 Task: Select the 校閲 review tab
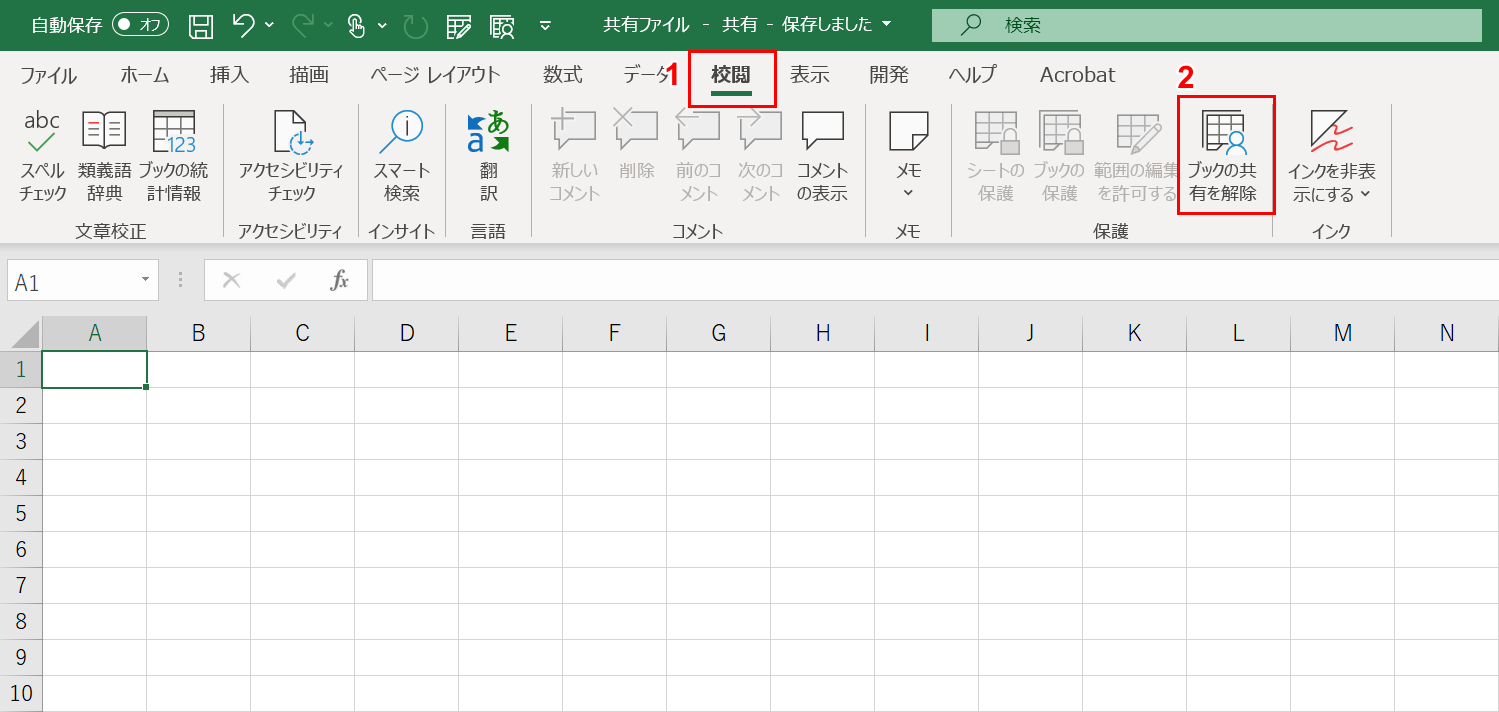731,75
